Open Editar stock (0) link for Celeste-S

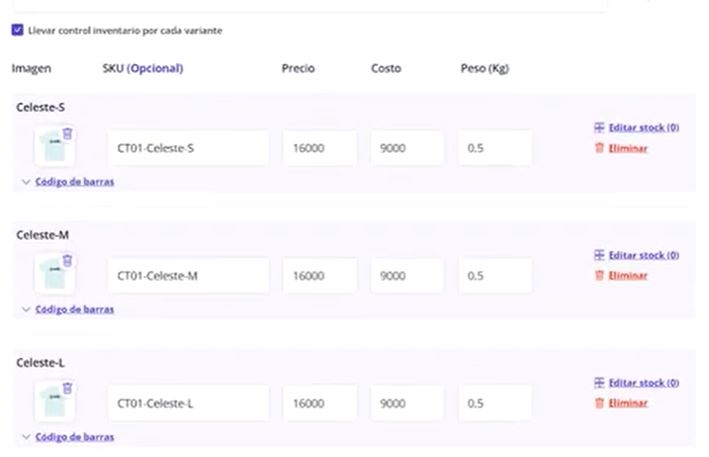click(643, 128)
